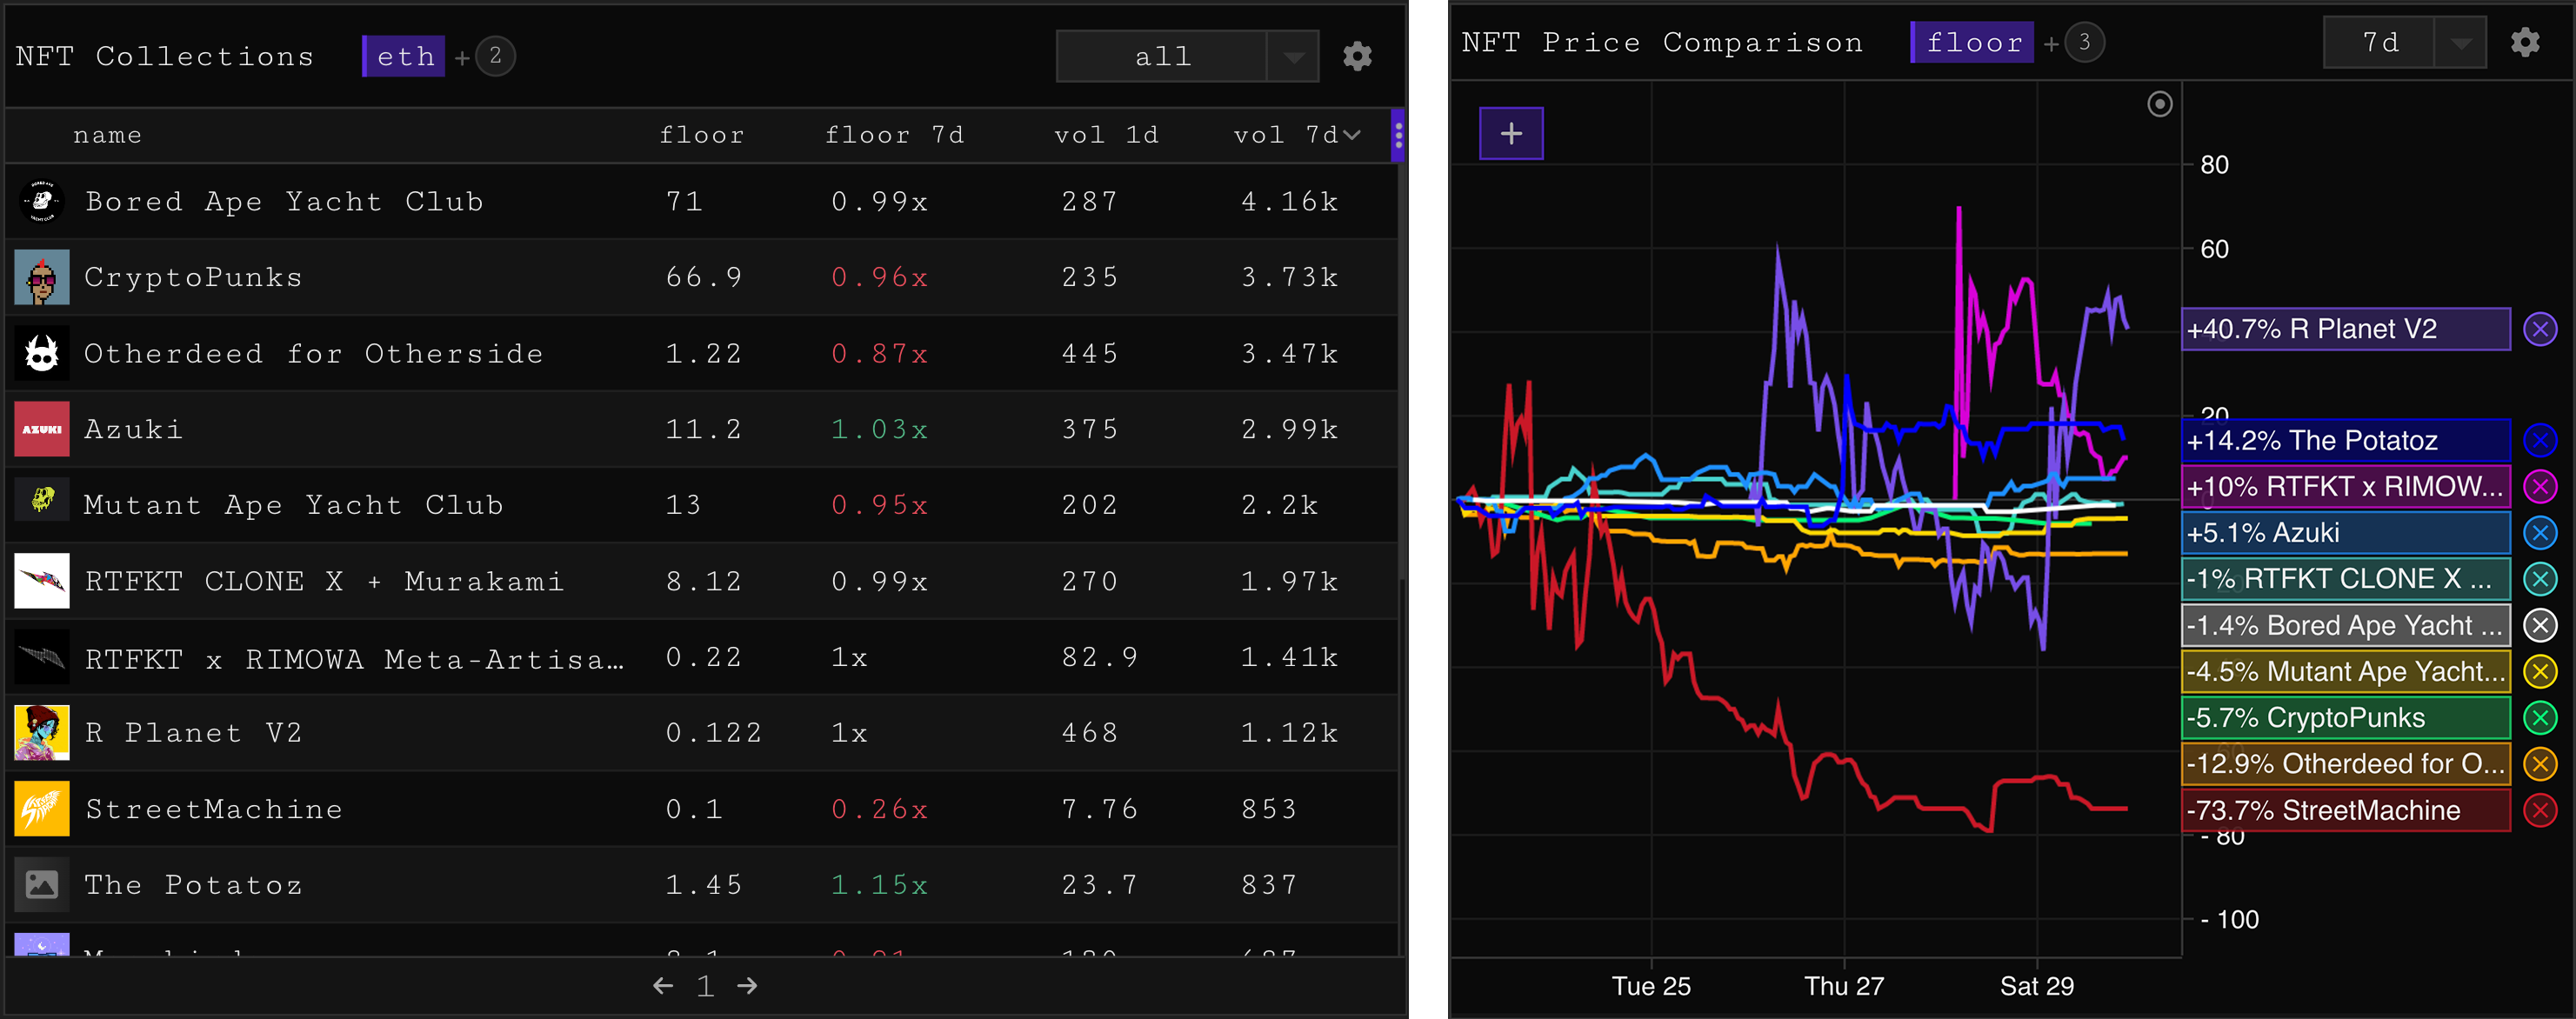Expand the +2 extra currencies badge
Image resolution: width=2576 pixels, height=1019 pixels.
pyautogui.click(x=495, y=56)
